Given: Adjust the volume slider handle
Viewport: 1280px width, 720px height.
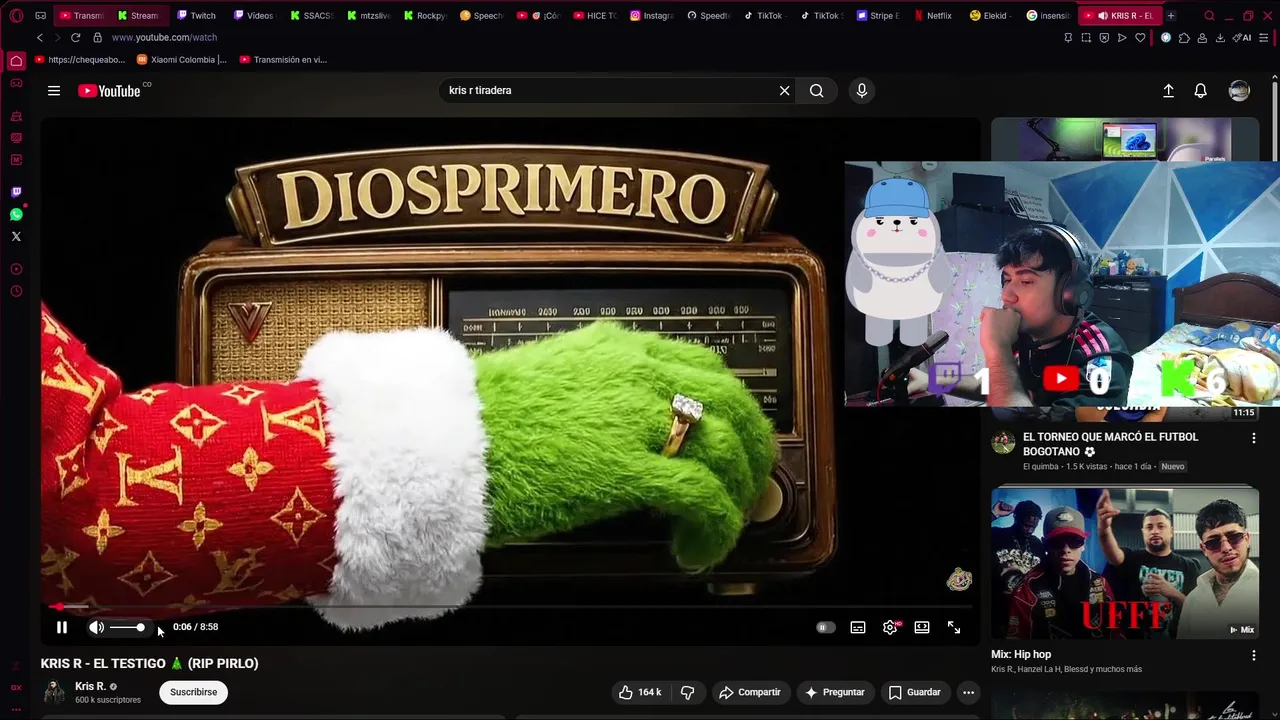Looking at the screenshot, I should click(x=140, y=627).
